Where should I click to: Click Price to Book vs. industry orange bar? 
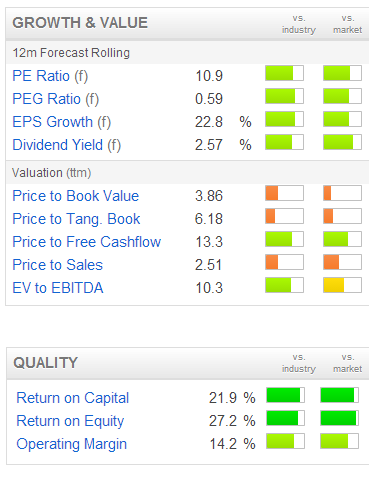pos(284,193)
